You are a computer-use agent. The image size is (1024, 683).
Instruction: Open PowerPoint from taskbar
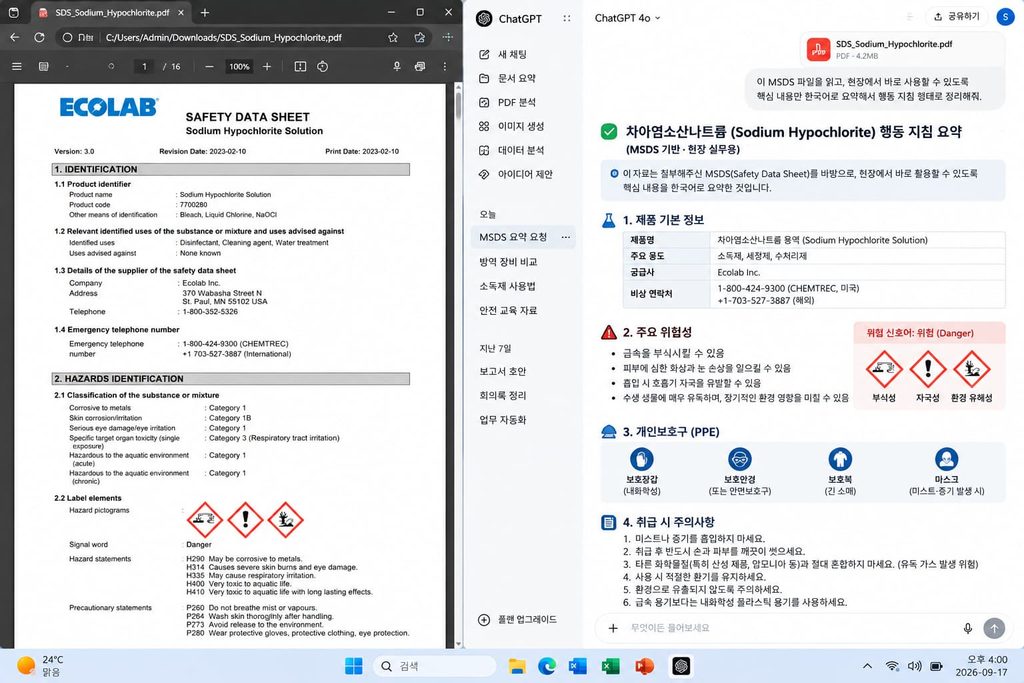click(644, 666)
